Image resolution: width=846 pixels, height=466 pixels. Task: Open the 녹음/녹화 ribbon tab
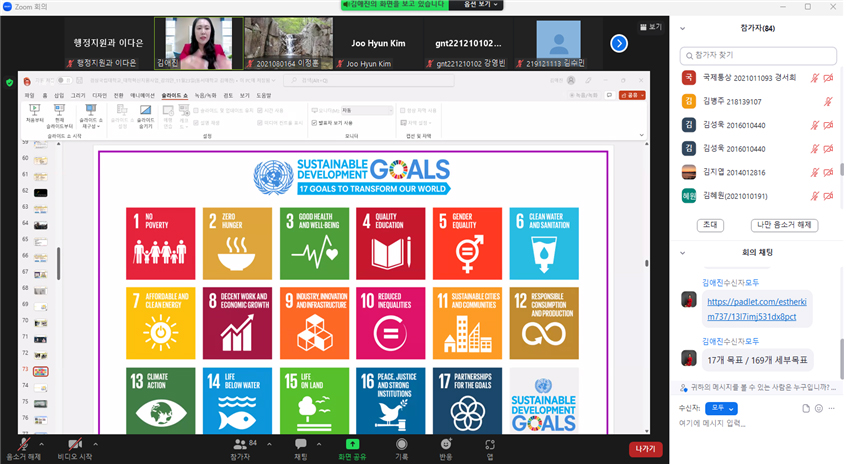pyautogui.click(x=206, y=95)
